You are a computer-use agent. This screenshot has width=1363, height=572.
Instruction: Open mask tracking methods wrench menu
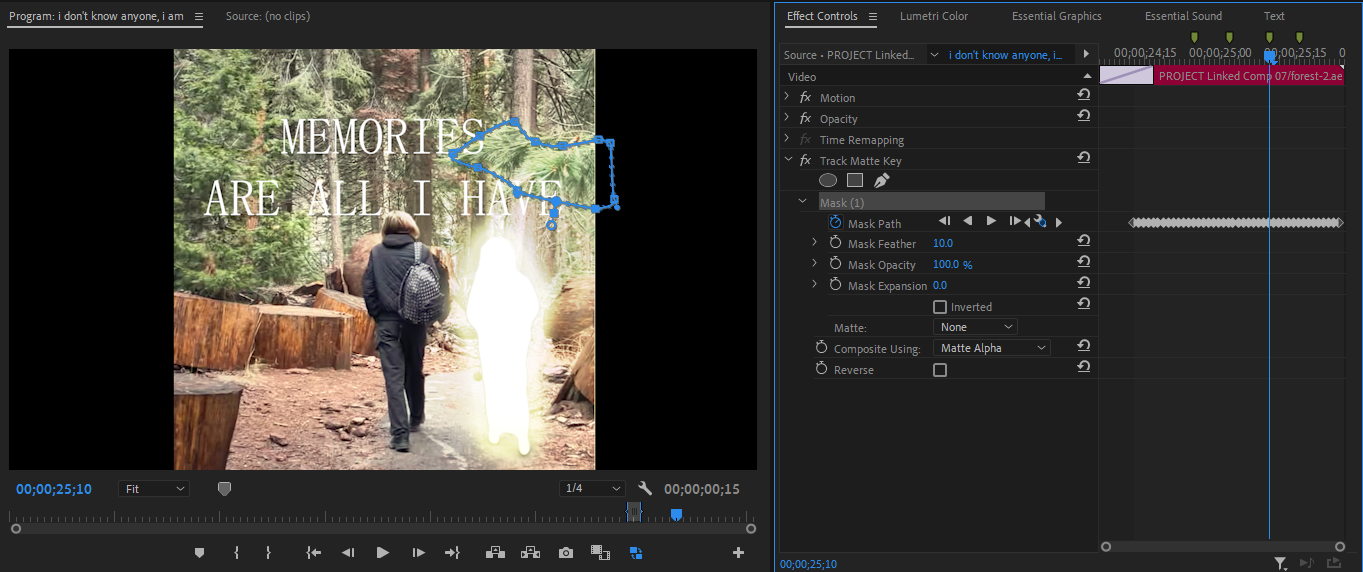pyautogui.click(x=1040, y=222)
